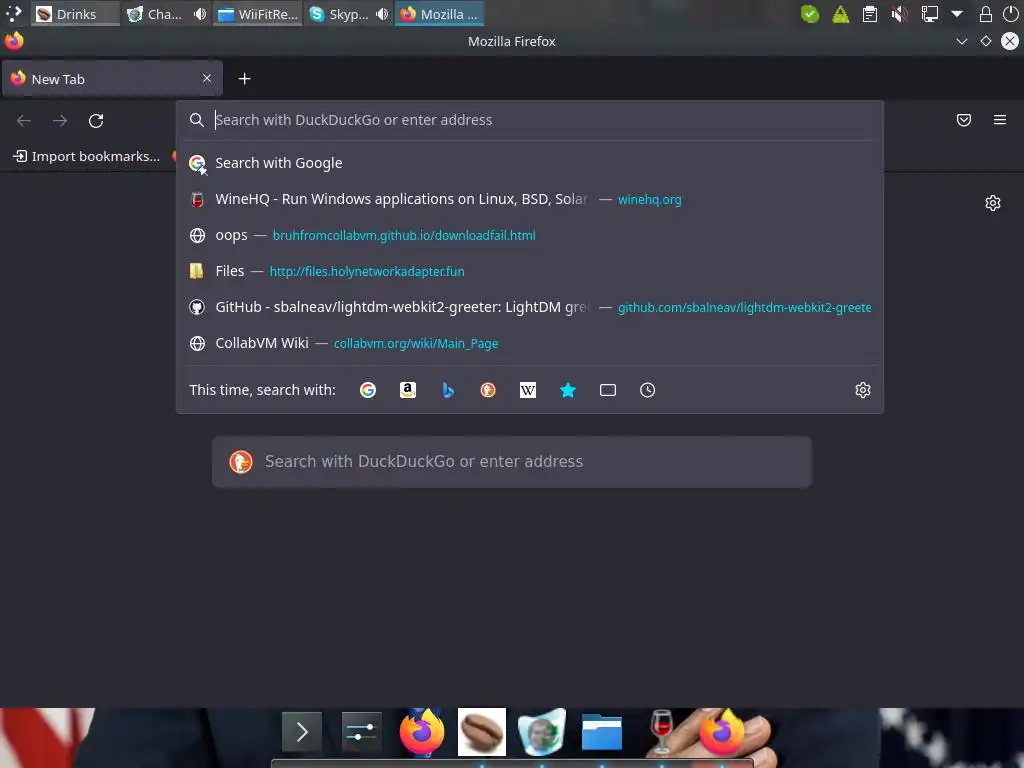Switch to Mozilla Firefox taskbar entry
This screenshot has width=1024, height=768.
pos(440,14)
